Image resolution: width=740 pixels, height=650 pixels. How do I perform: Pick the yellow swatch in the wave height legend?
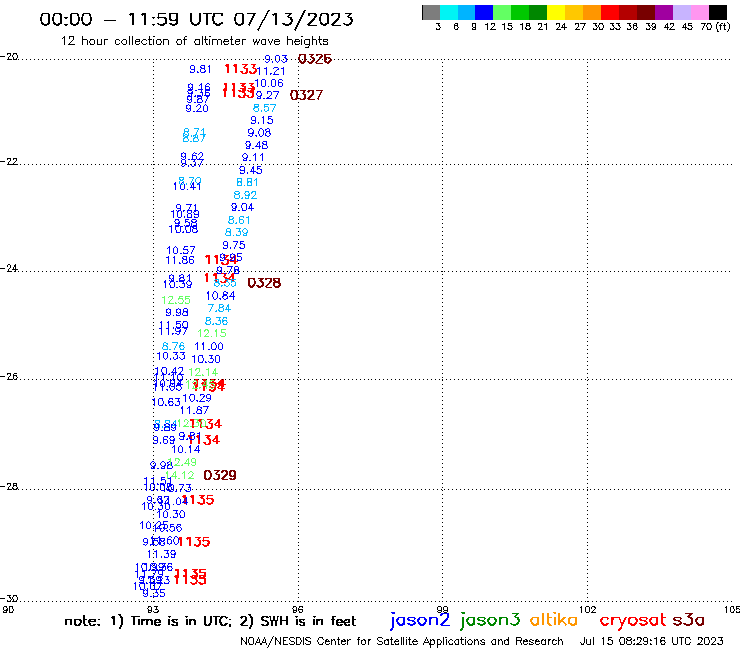click(556, 12)
